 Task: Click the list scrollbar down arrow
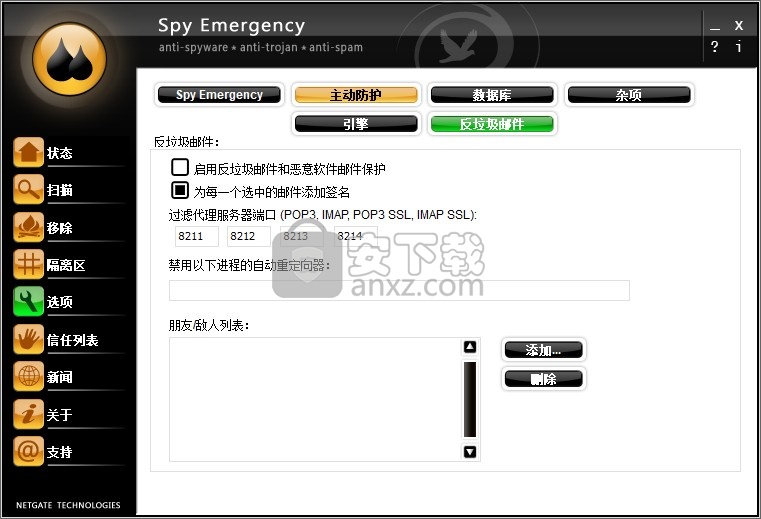coord(470,452)
